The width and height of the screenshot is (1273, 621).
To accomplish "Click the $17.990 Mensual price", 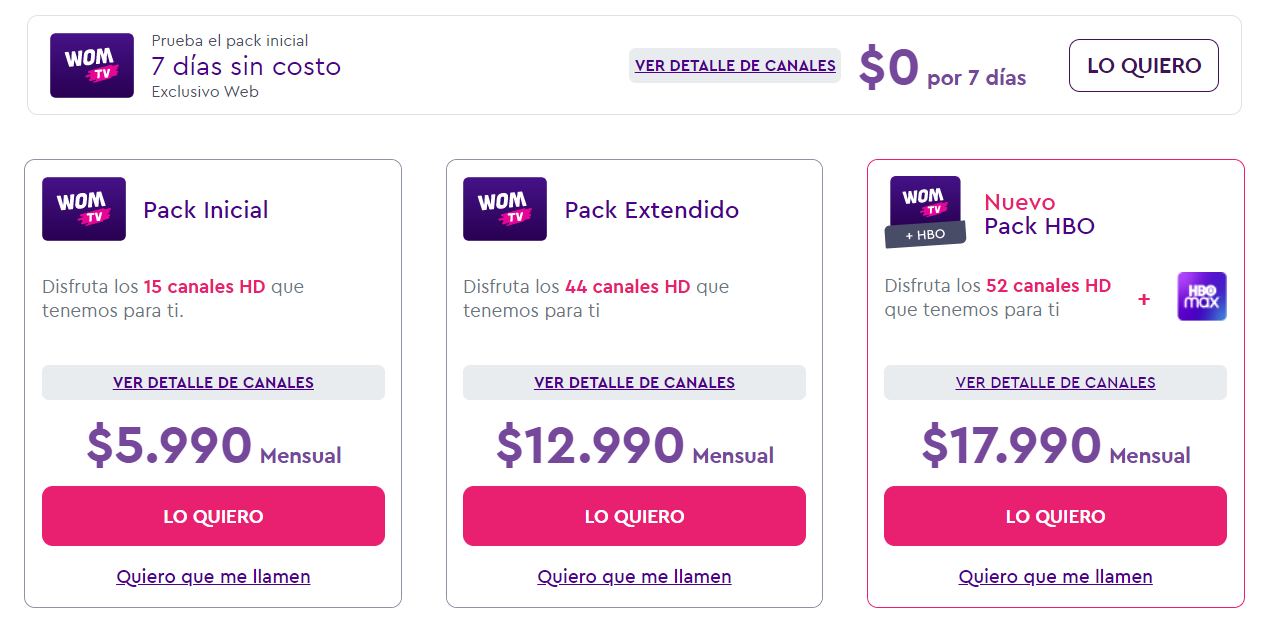I will tap(1055, 446).
